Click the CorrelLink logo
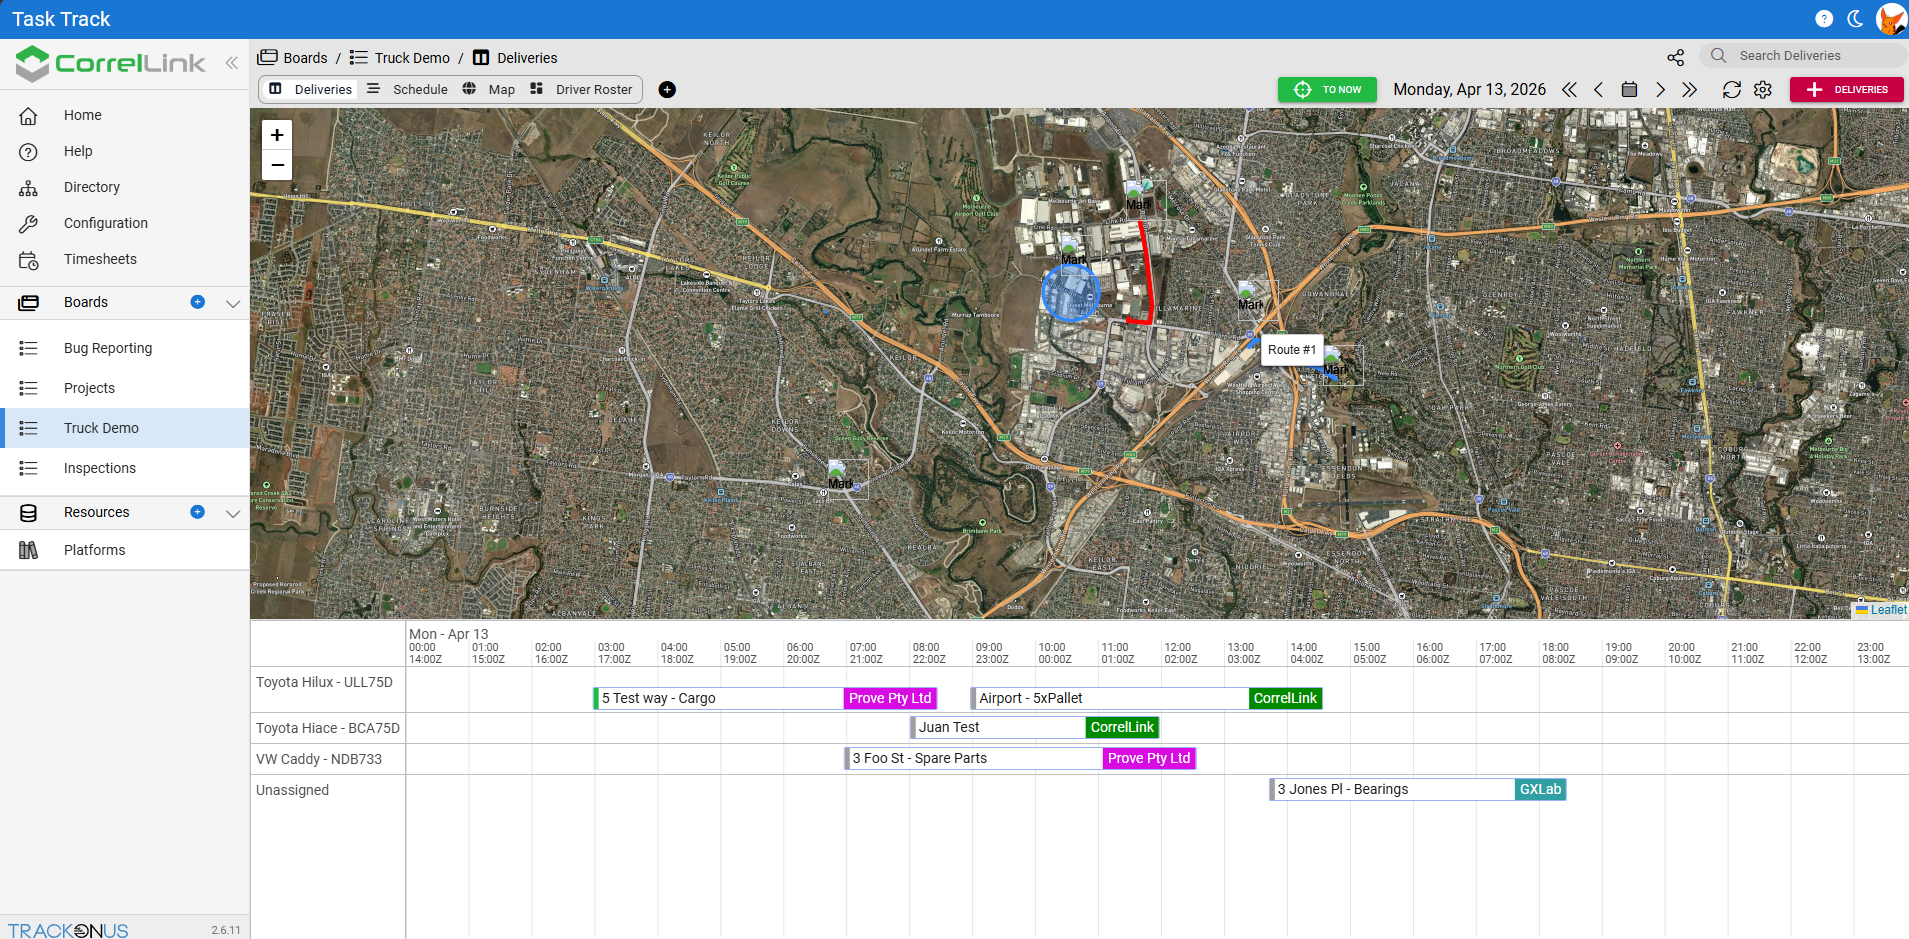The image size is (1909, 939). pos(110,63)
